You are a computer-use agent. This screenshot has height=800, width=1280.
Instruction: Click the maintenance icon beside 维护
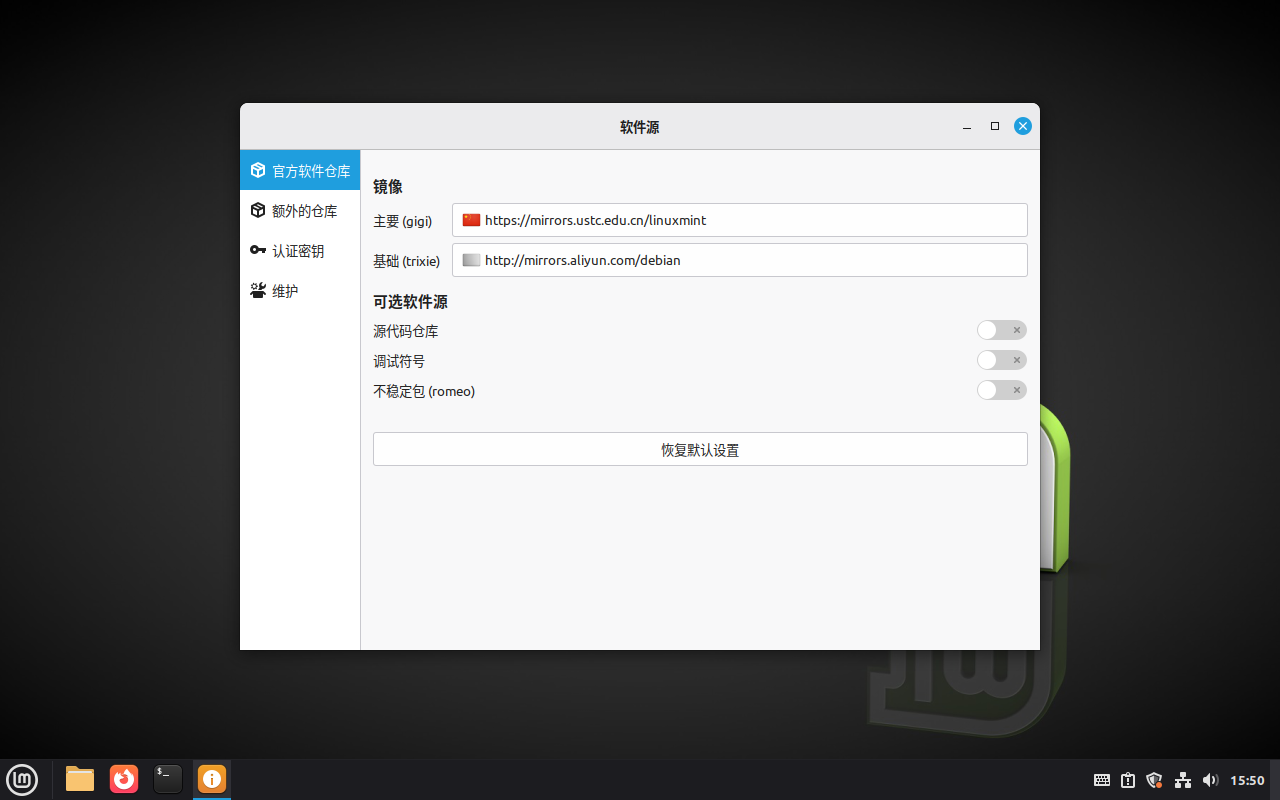[258, 291]
